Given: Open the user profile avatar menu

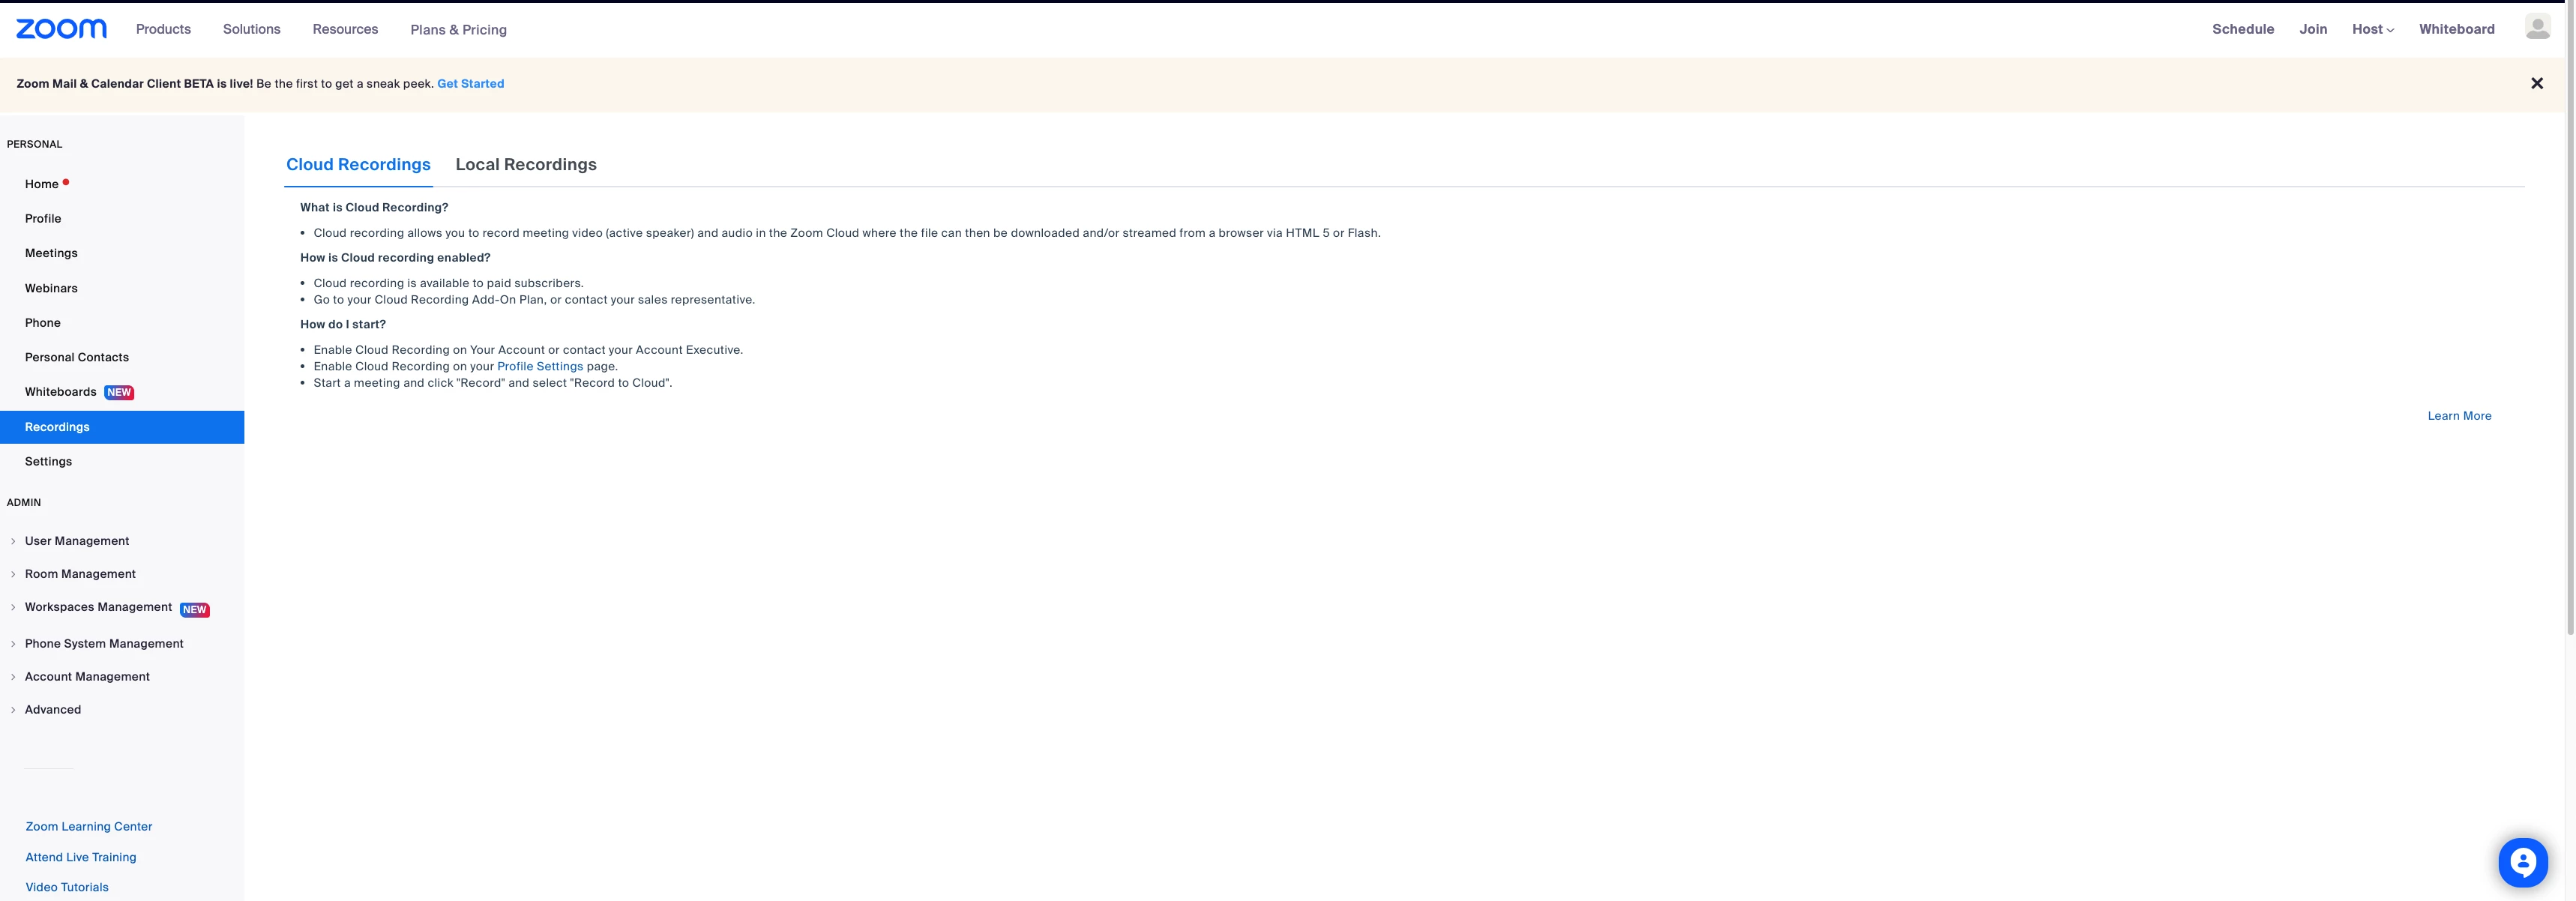Looking at the screenshot, I should tap(2537, 28).
